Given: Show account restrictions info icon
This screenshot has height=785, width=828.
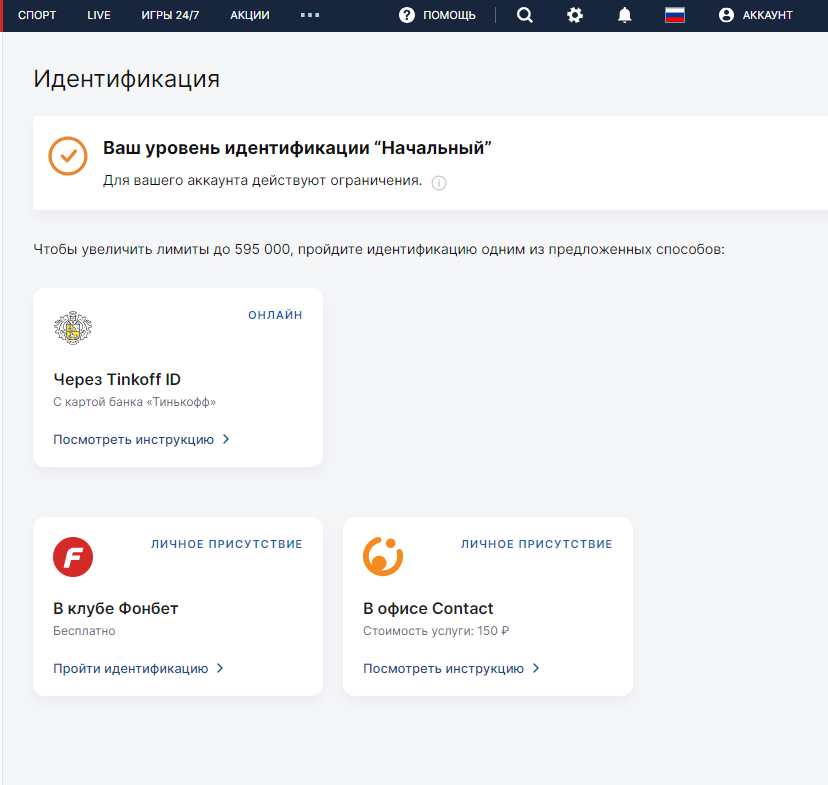Looking at the screenshot, I should (x=439, y=183).
